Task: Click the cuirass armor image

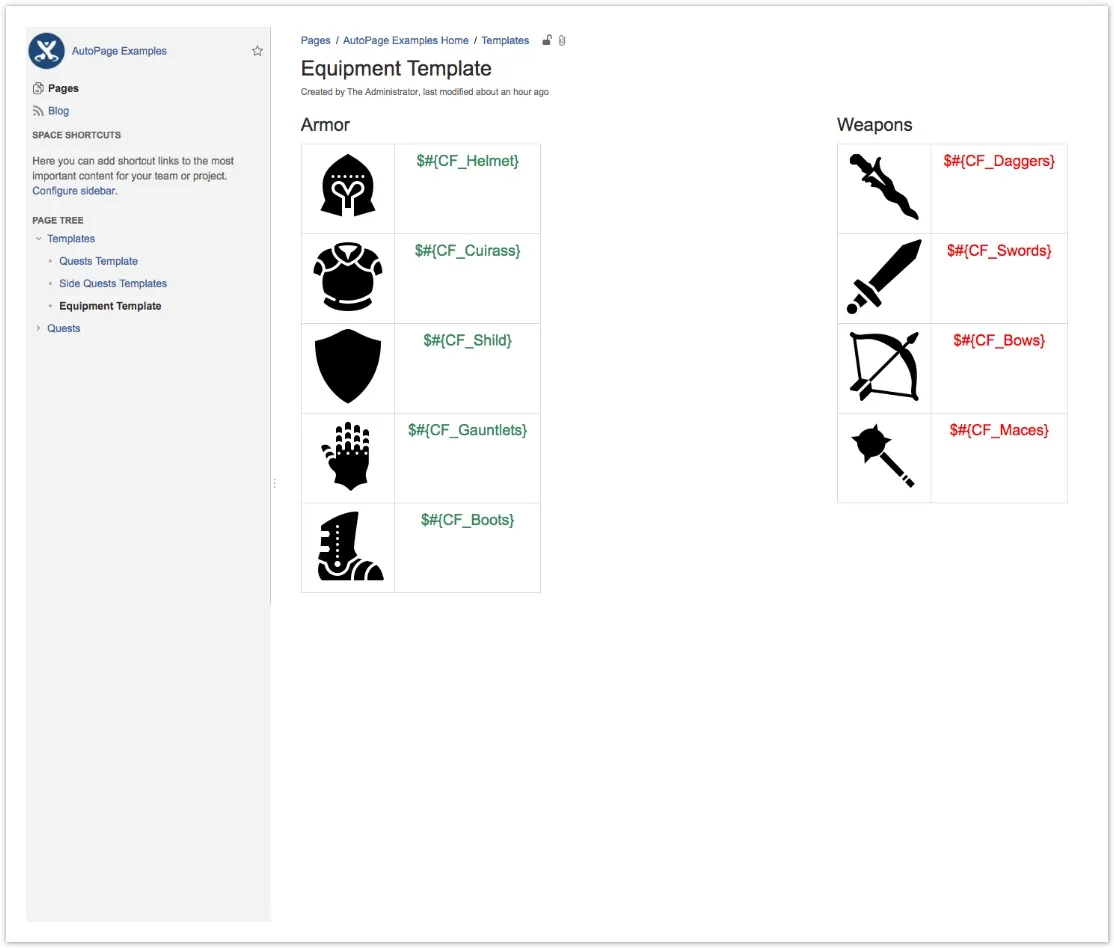Action: 348,277
